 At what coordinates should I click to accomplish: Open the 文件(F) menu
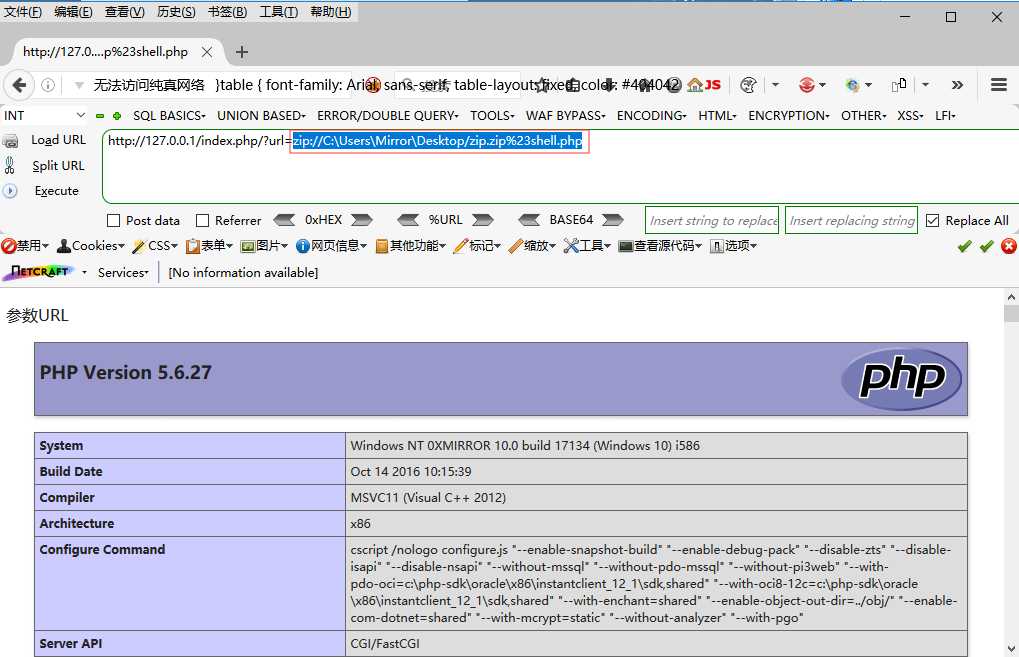23,12
